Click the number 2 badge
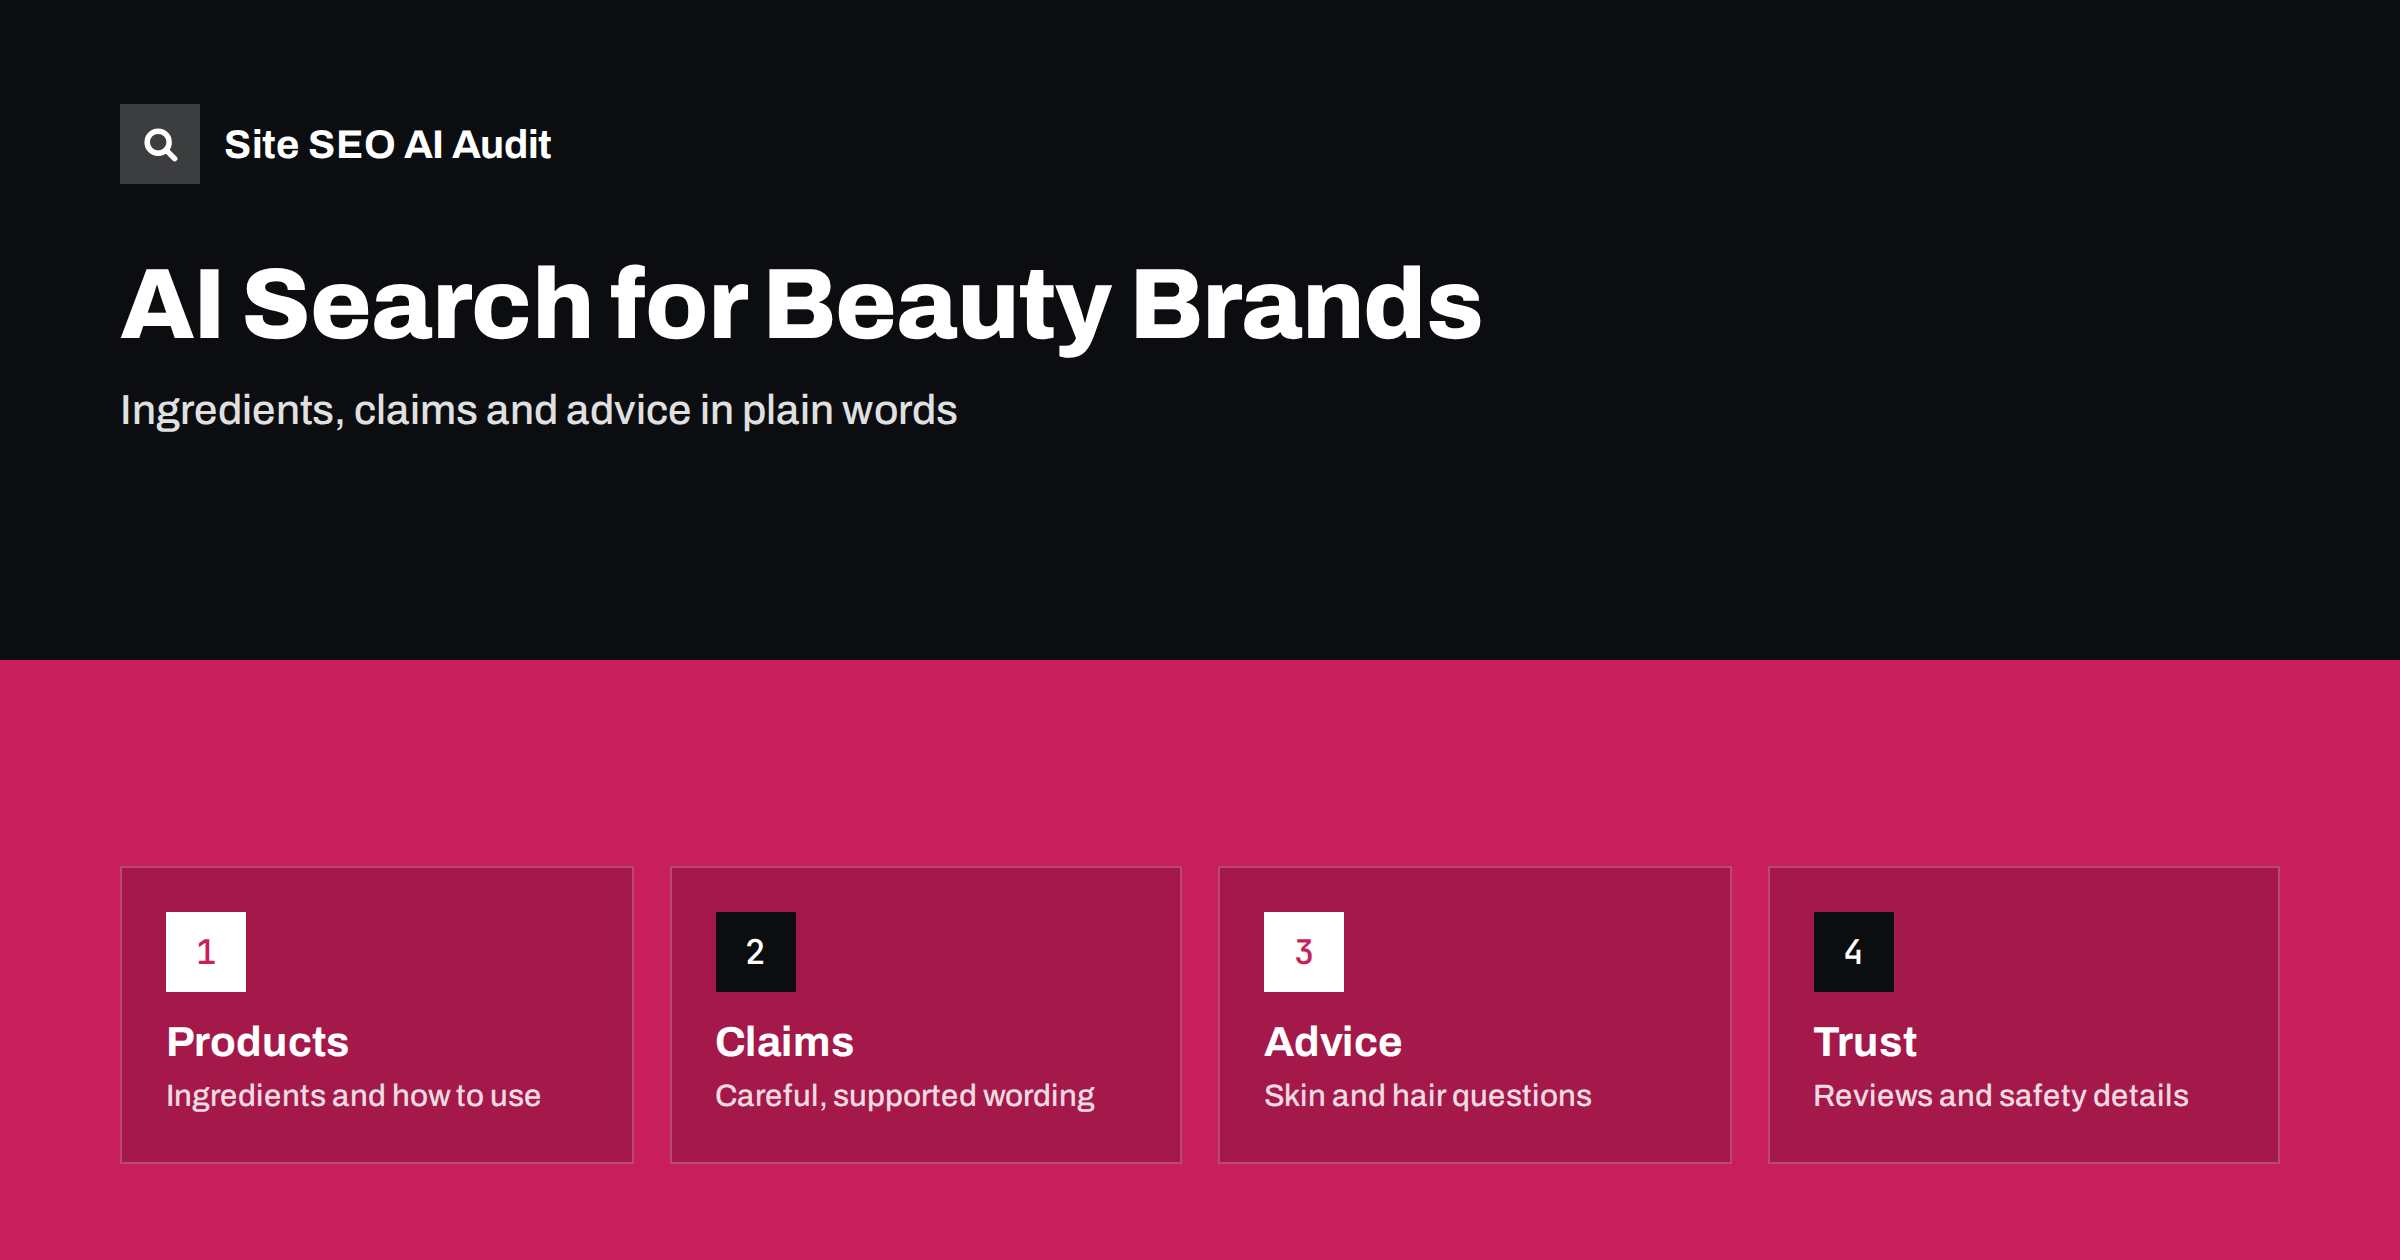 pyautogui.click(x=756, y=952)
